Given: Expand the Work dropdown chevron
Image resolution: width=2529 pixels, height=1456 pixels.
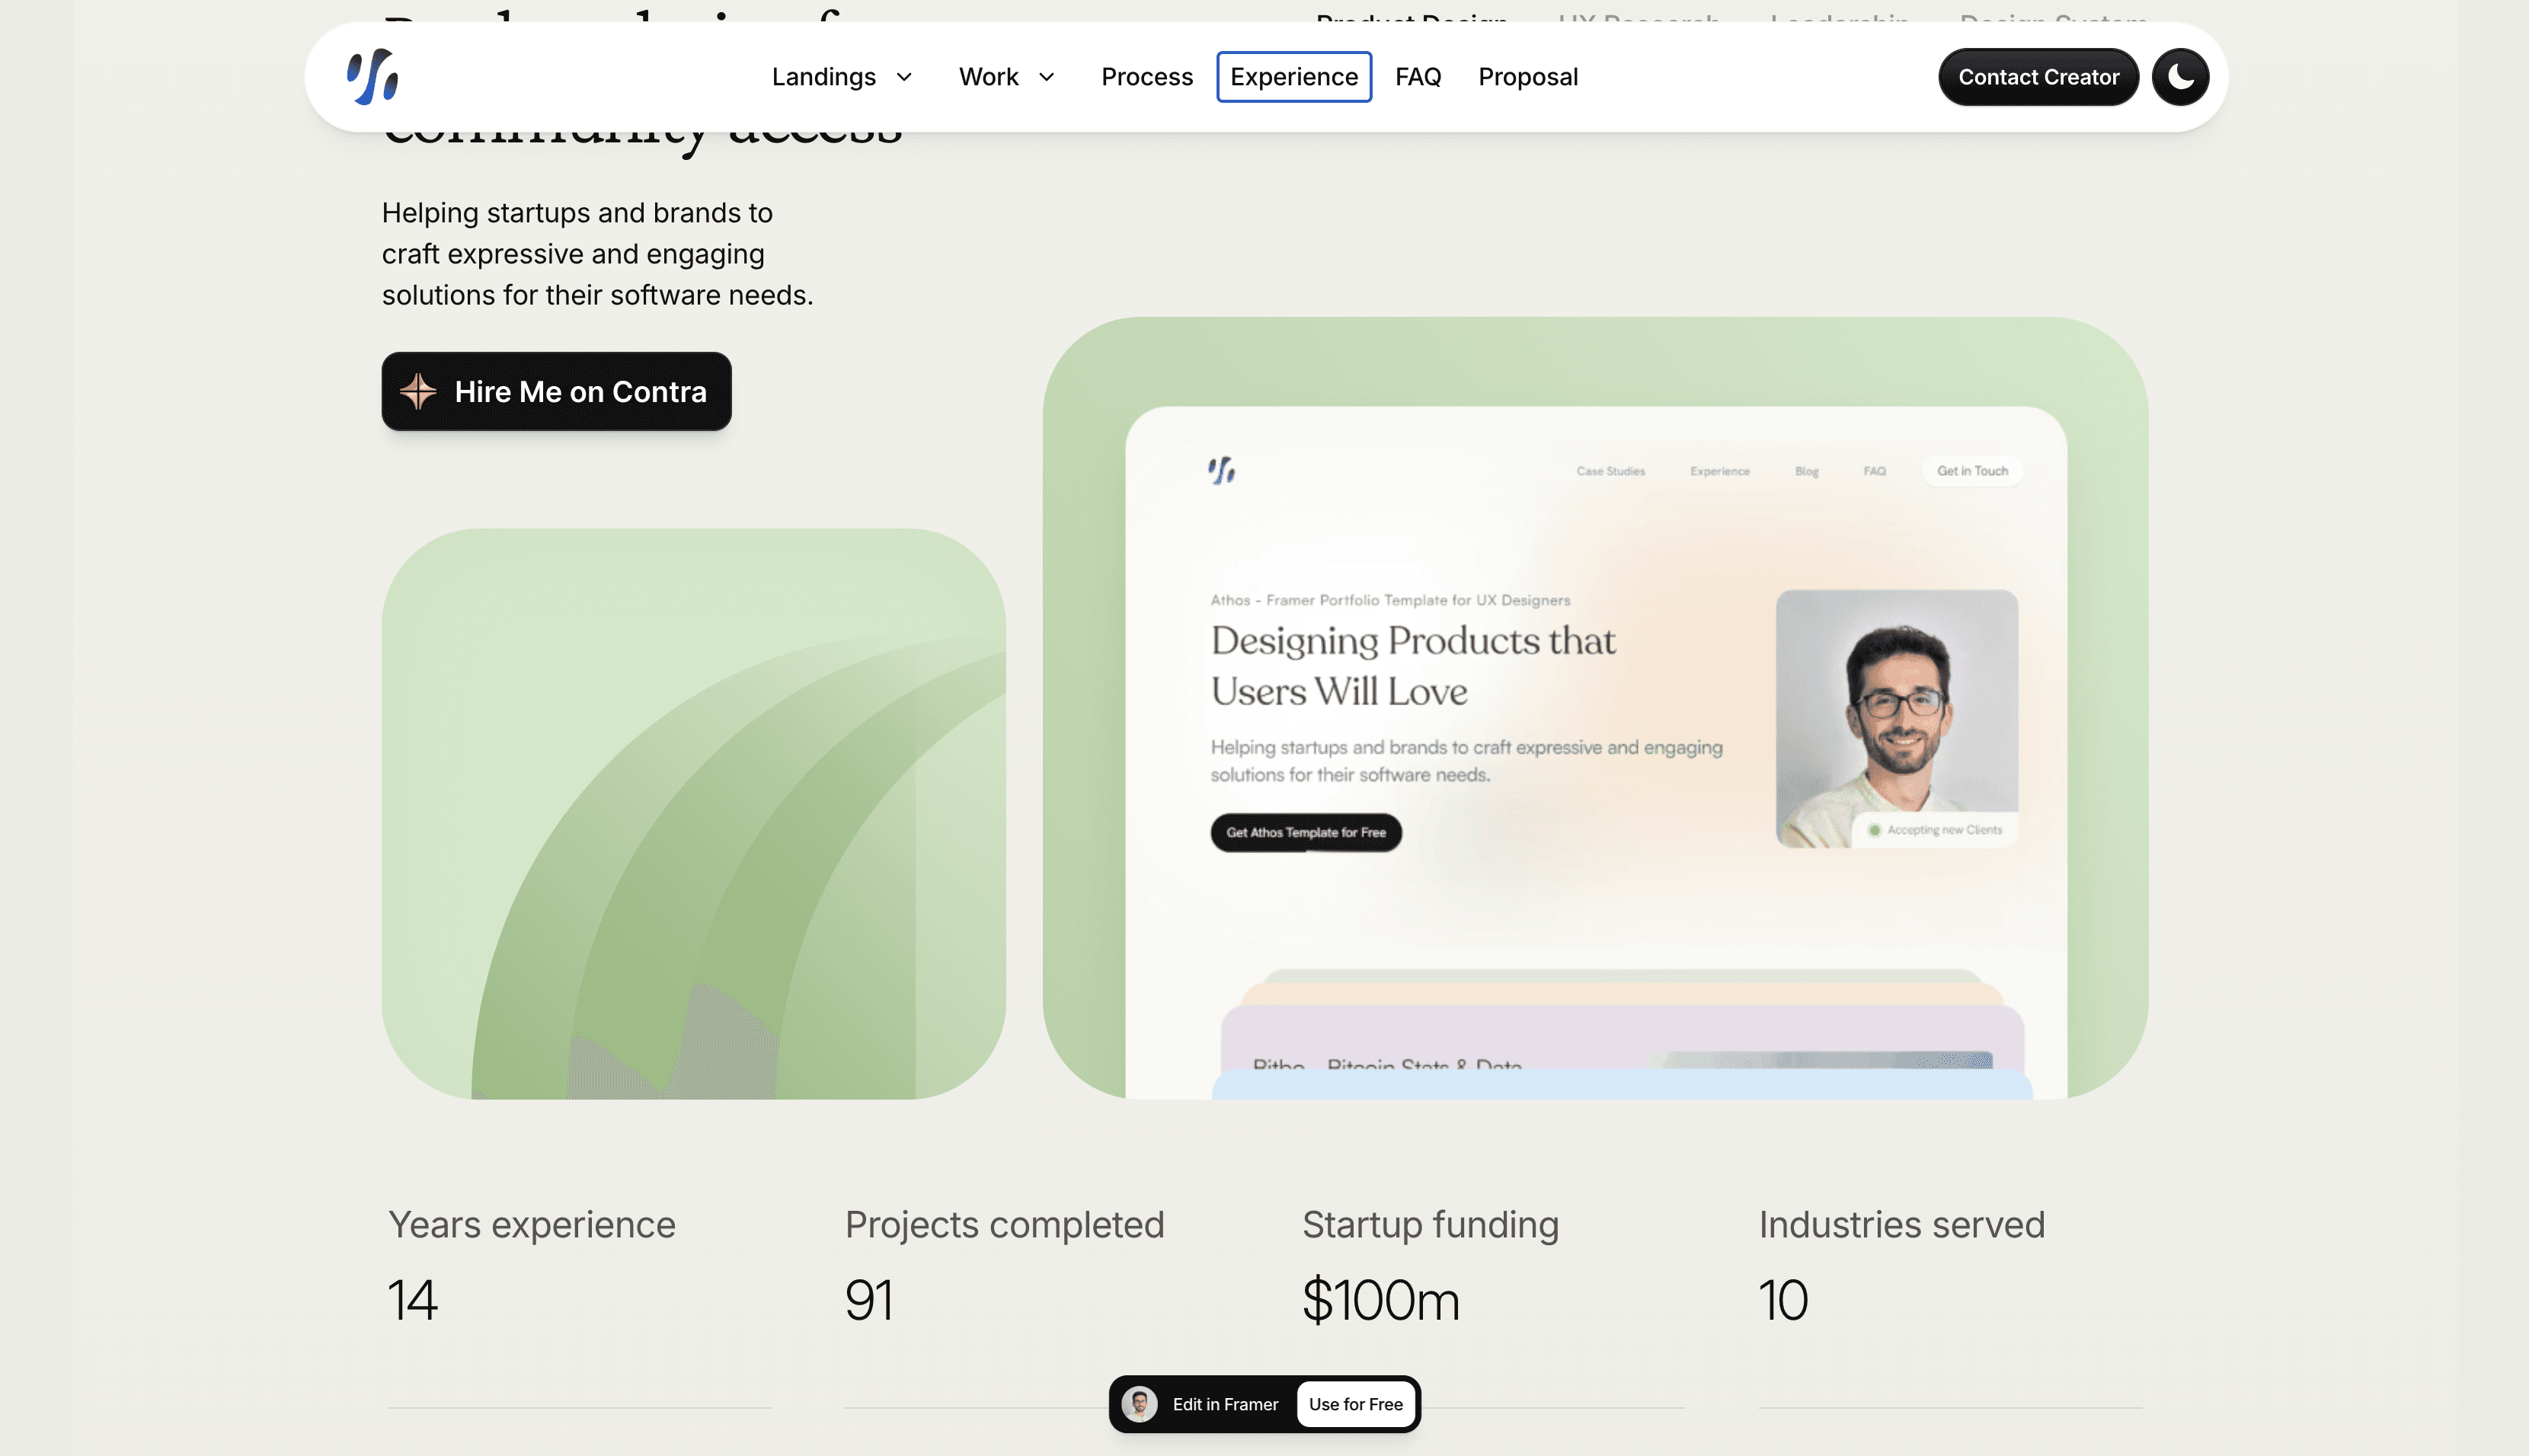Looking at the screenshot, I should (x=1046, y=77).
